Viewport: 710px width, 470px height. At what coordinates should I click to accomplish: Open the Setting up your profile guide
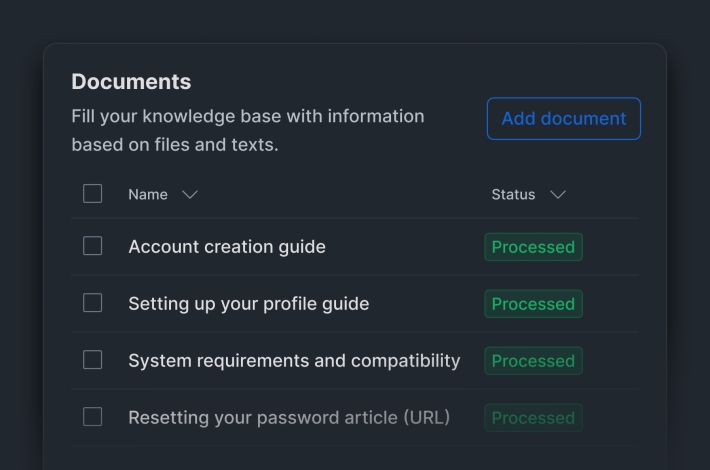coord(248,304)
